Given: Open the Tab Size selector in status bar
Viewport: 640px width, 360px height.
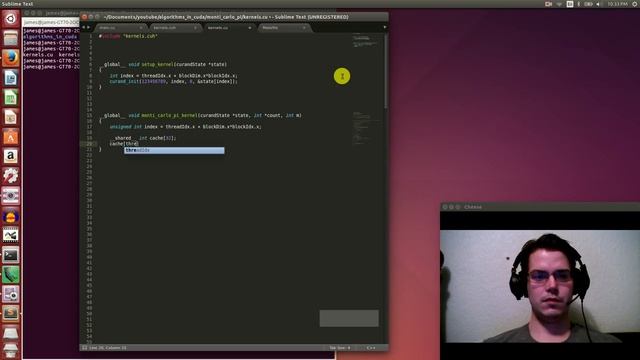Looking at the screenshot, I should pyautogui.click(x=340, y=348).
